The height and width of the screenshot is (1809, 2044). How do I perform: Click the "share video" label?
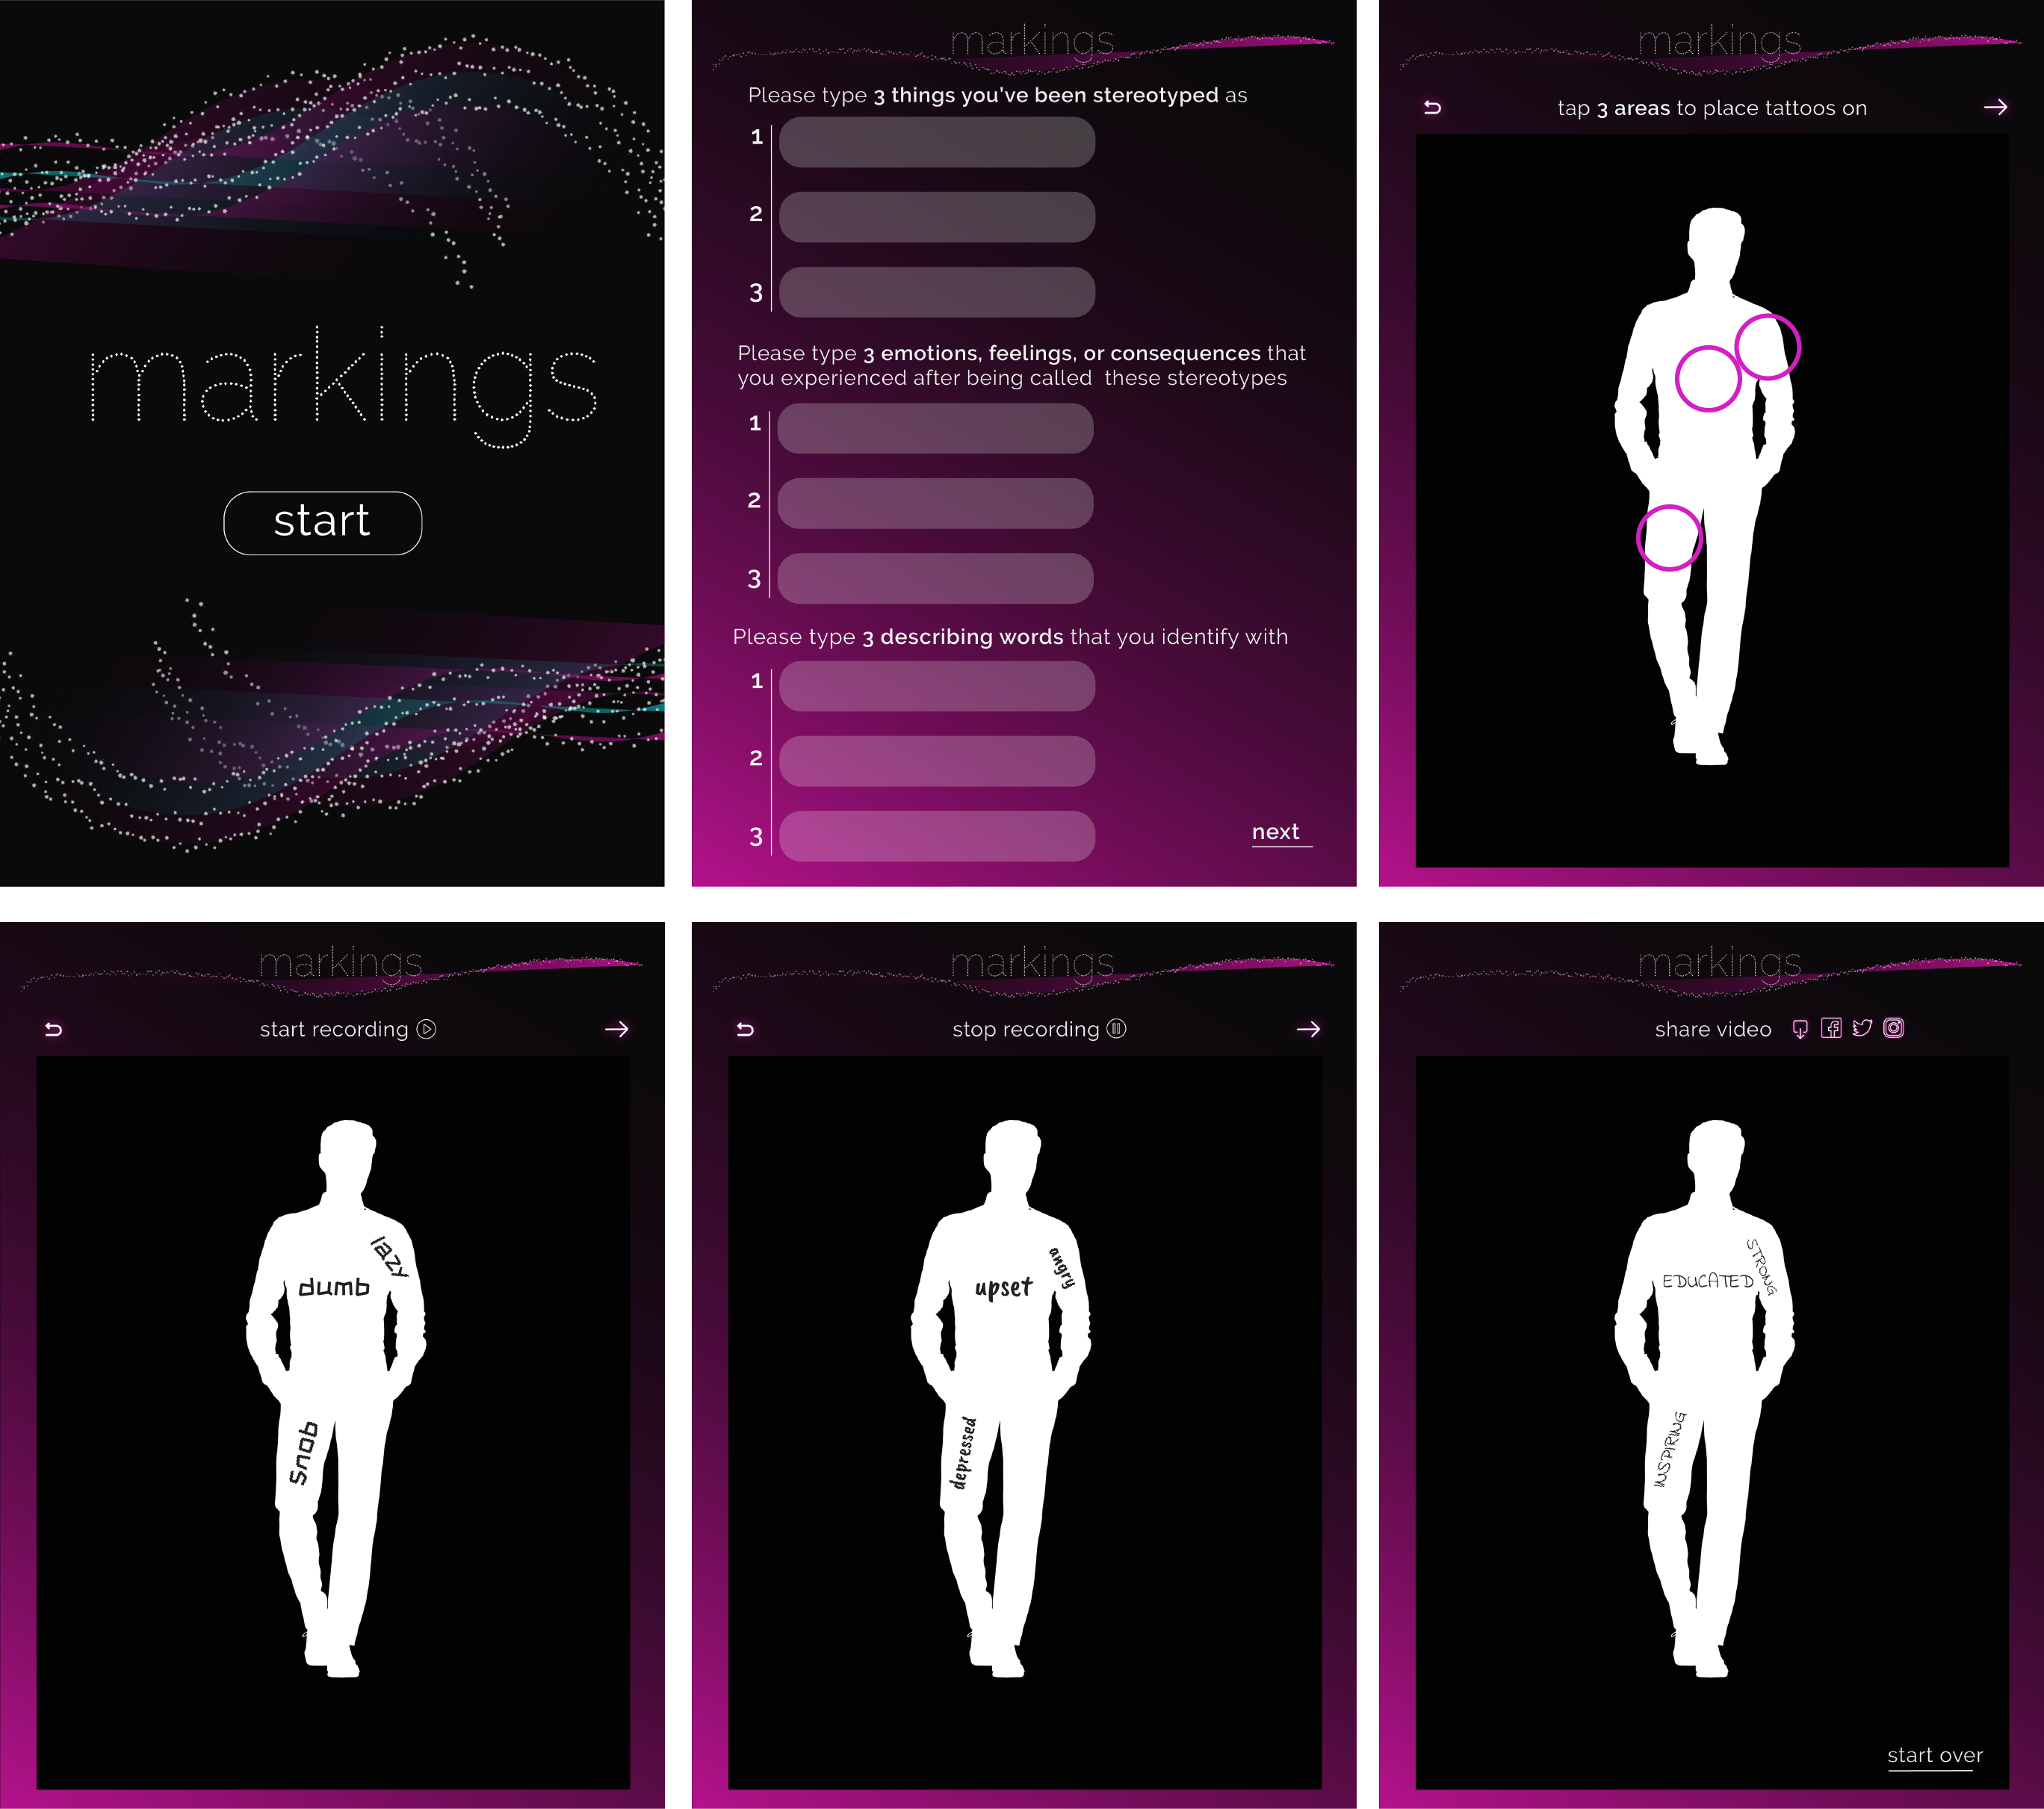[x=1713, y=1029]
